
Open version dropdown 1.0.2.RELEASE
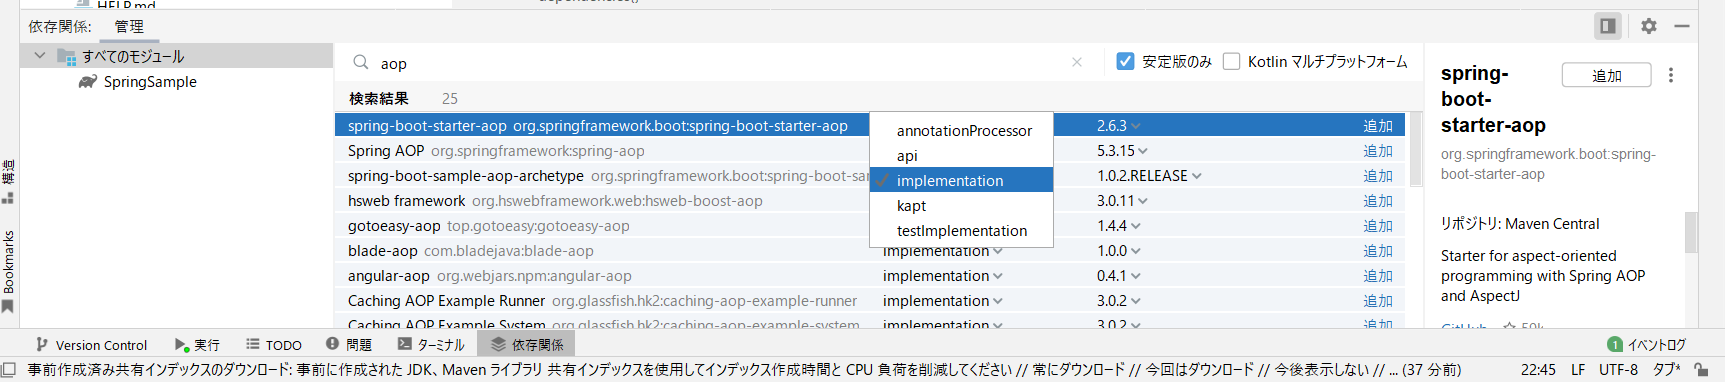pyautogui.click(x=1149, y=176)
